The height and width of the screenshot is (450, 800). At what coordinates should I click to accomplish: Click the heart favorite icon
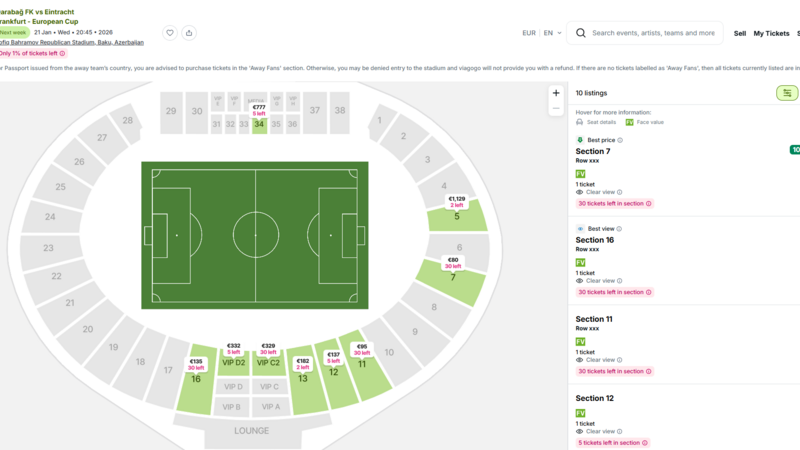170,33
